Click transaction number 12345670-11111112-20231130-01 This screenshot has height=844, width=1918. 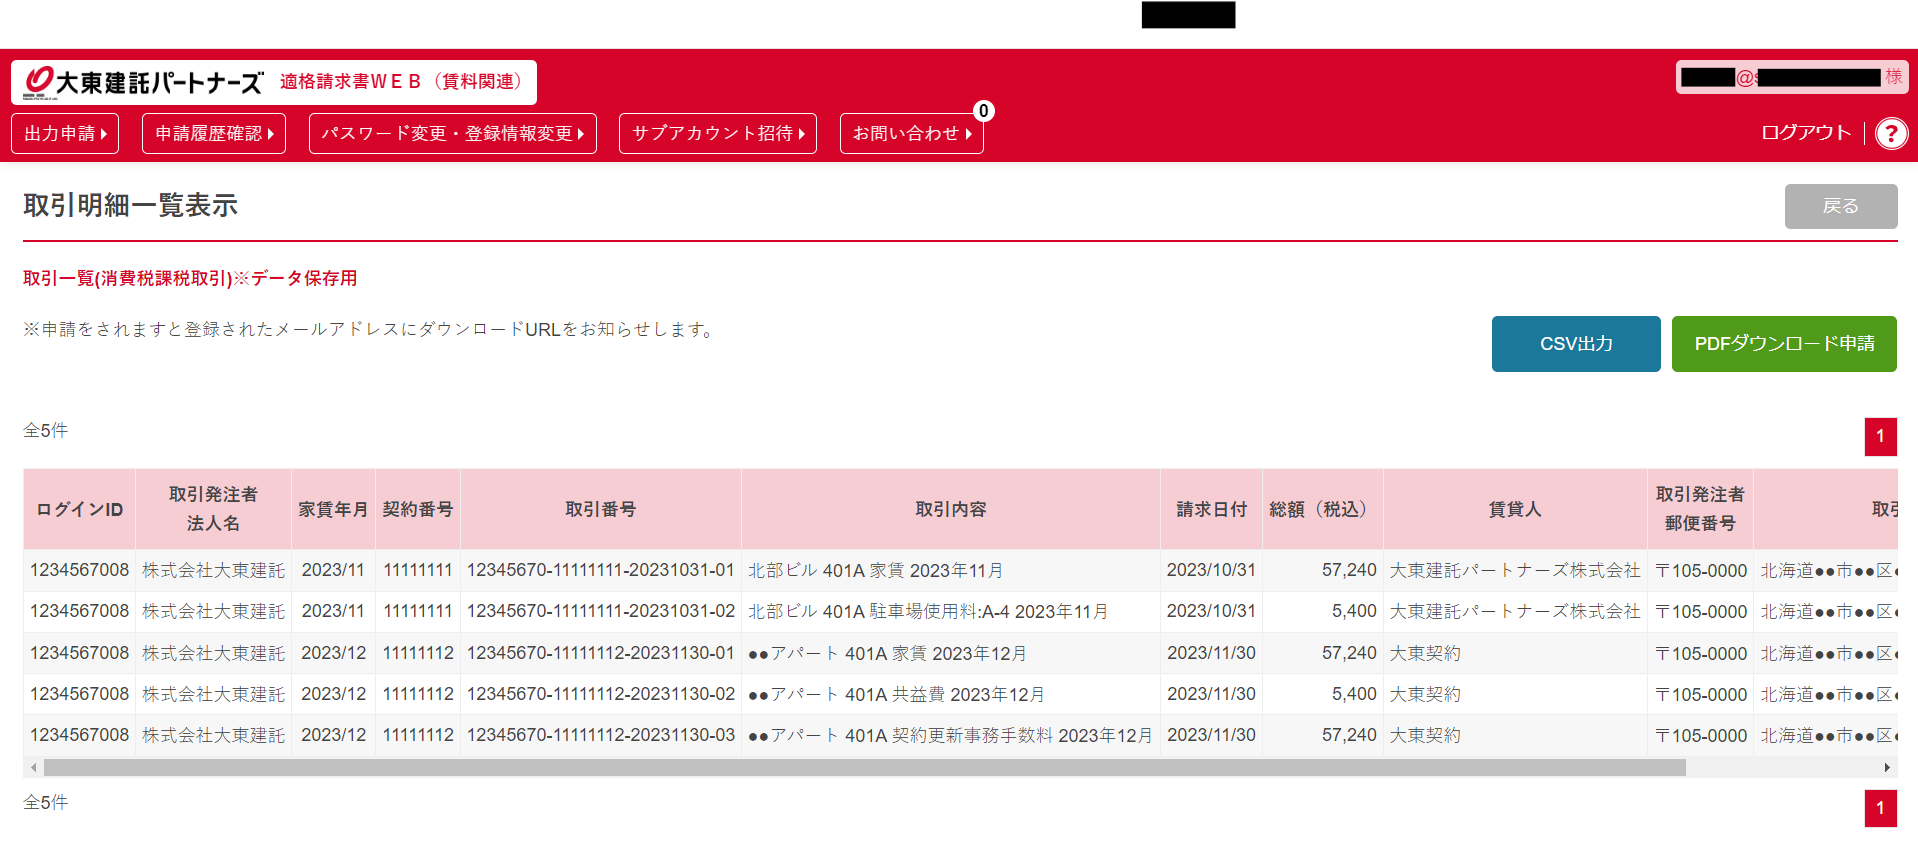[601, 653]
